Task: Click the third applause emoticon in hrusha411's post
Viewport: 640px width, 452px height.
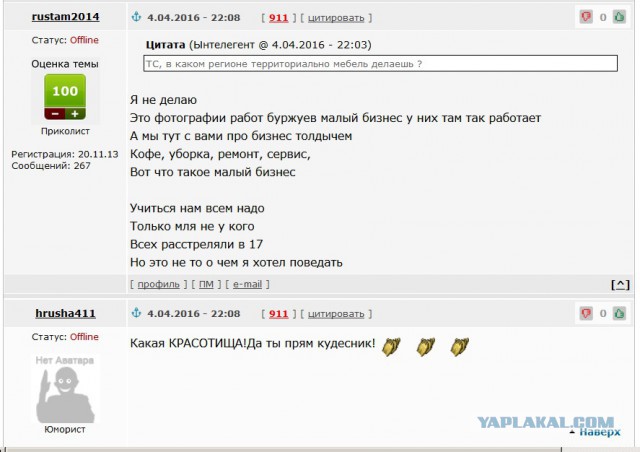Action: click(x=460, y=347)
